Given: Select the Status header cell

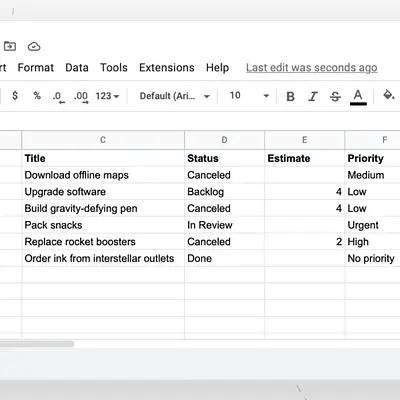Looking at the screenshot, I should tap(224, 158).
